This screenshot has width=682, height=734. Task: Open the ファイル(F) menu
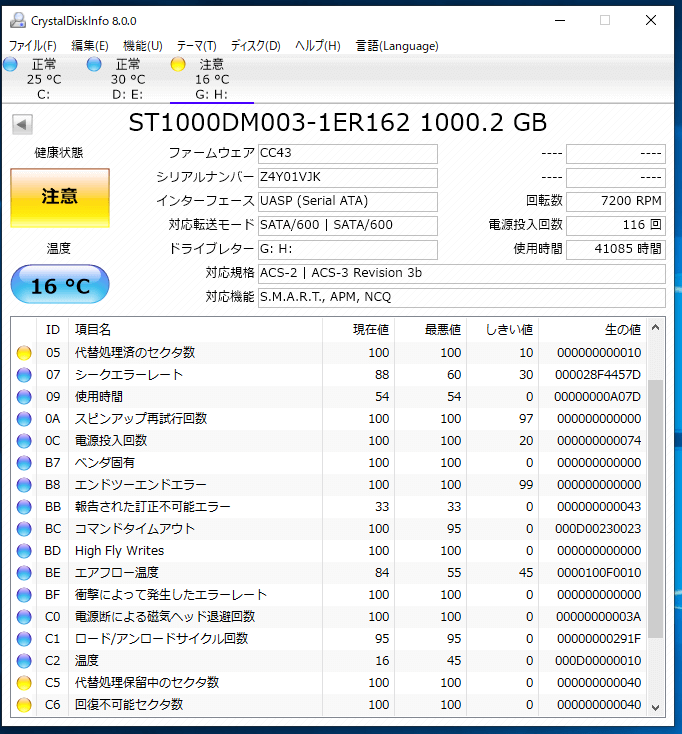pyautogui.click(x=33, y=46)
